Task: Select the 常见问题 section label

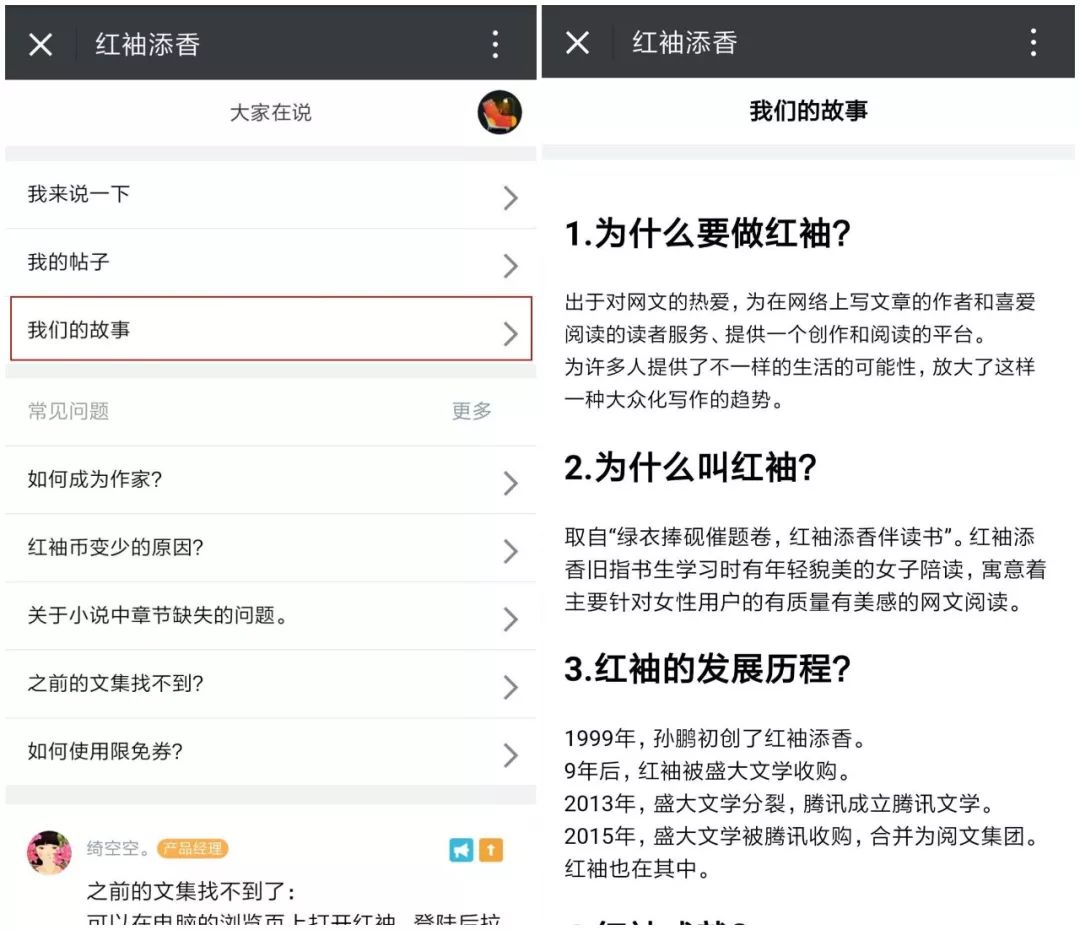Action: (68, 411)
